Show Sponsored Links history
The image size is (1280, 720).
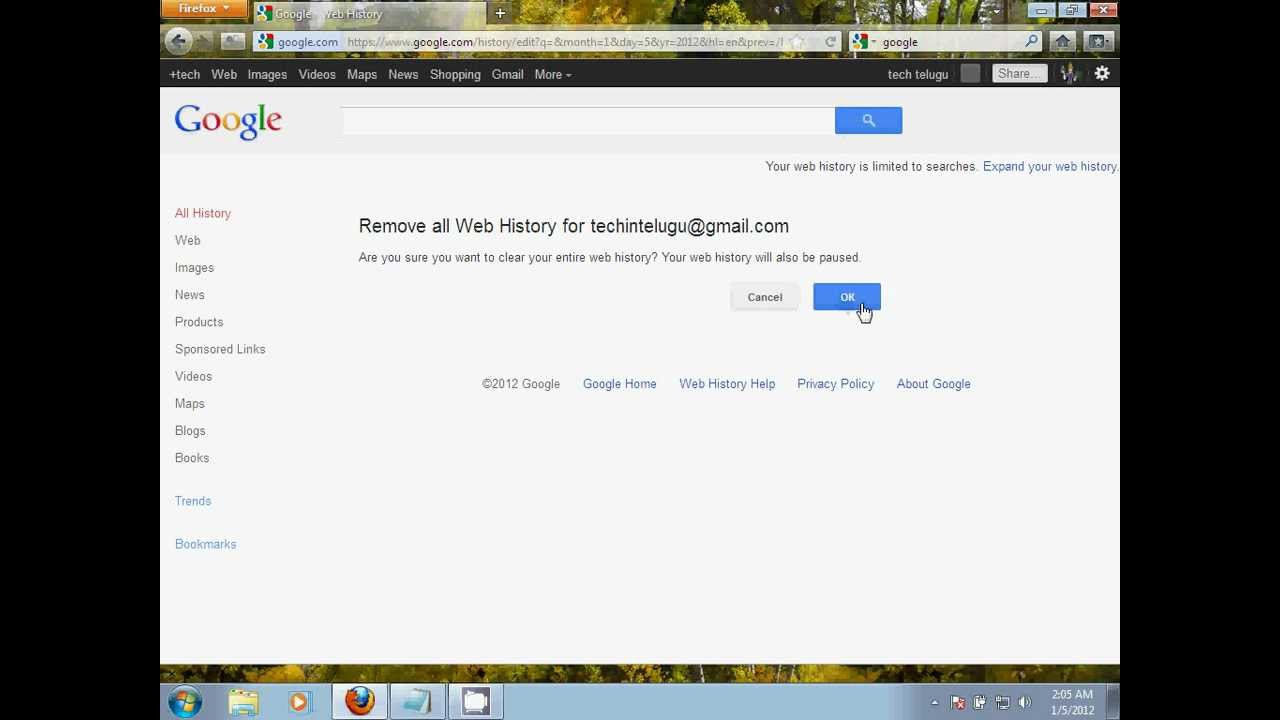tap(220, 349)
